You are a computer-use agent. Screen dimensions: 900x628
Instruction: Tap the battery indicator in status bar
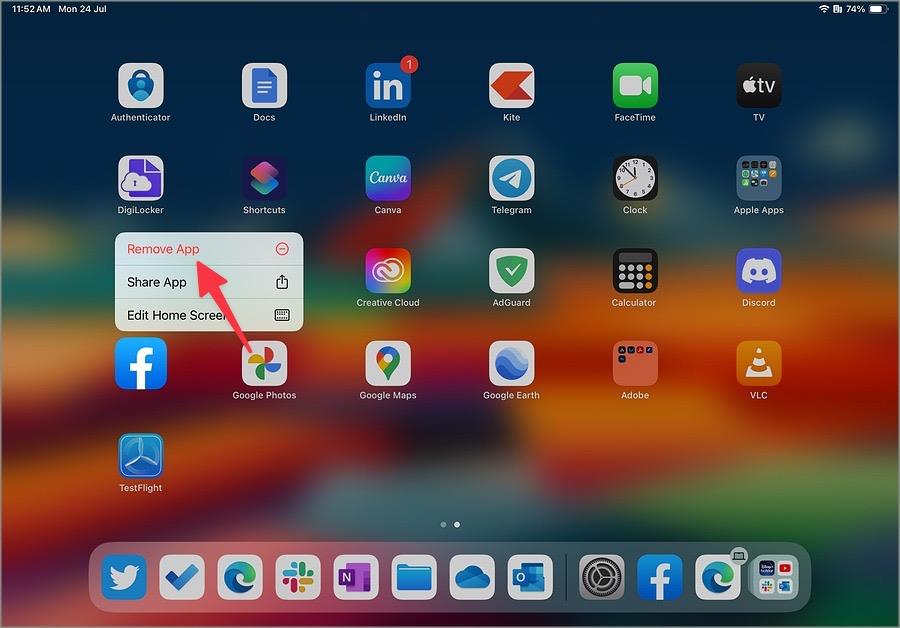pos(878,9)
